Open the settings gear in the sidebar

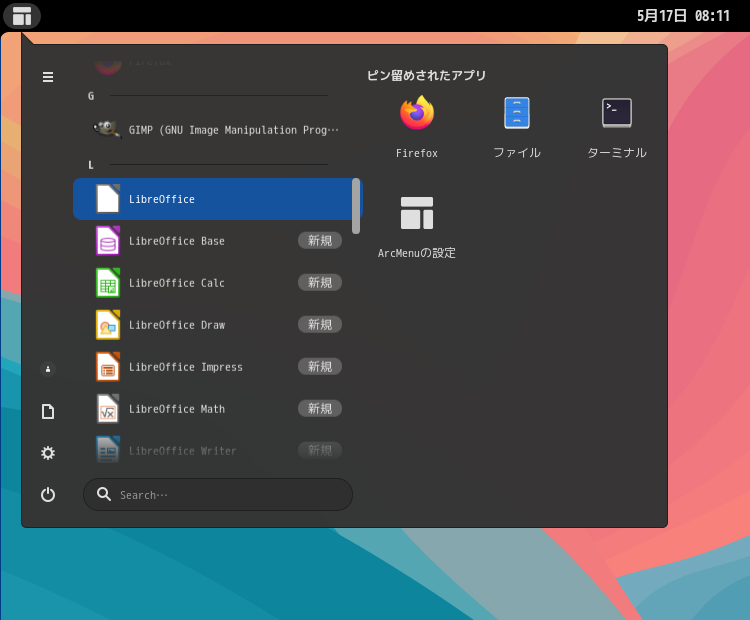48,453
